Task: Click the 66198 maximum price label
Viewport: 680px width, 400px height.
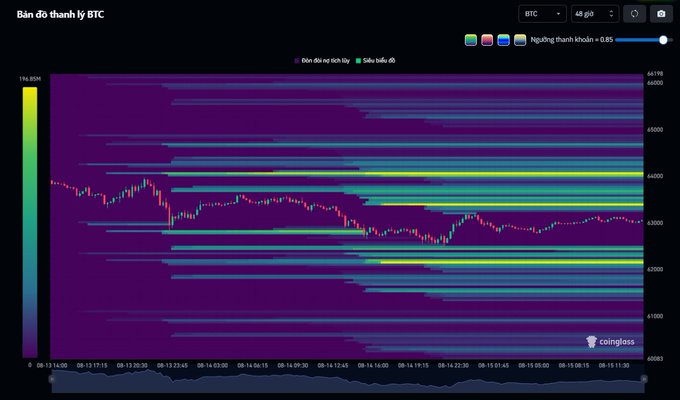Action: 655,74
